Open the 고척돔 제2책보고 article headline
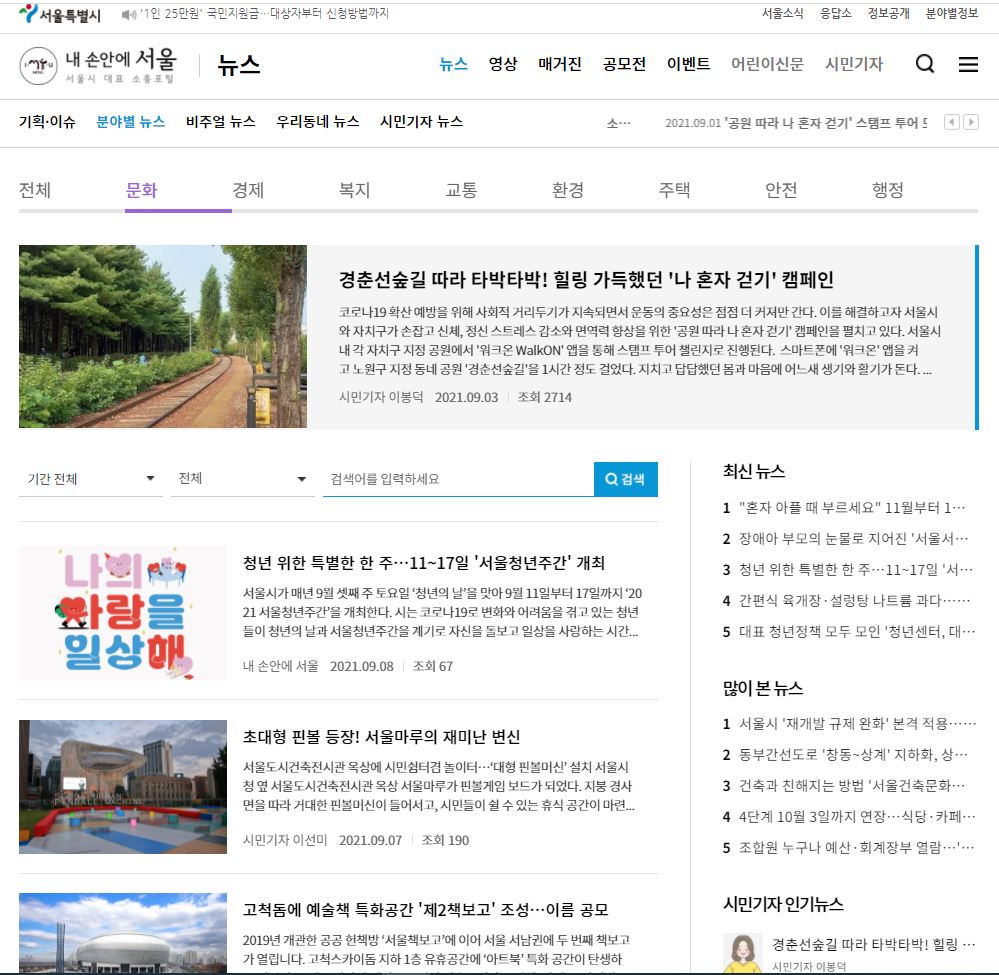 pyautogui.click(x=426, y=909)
